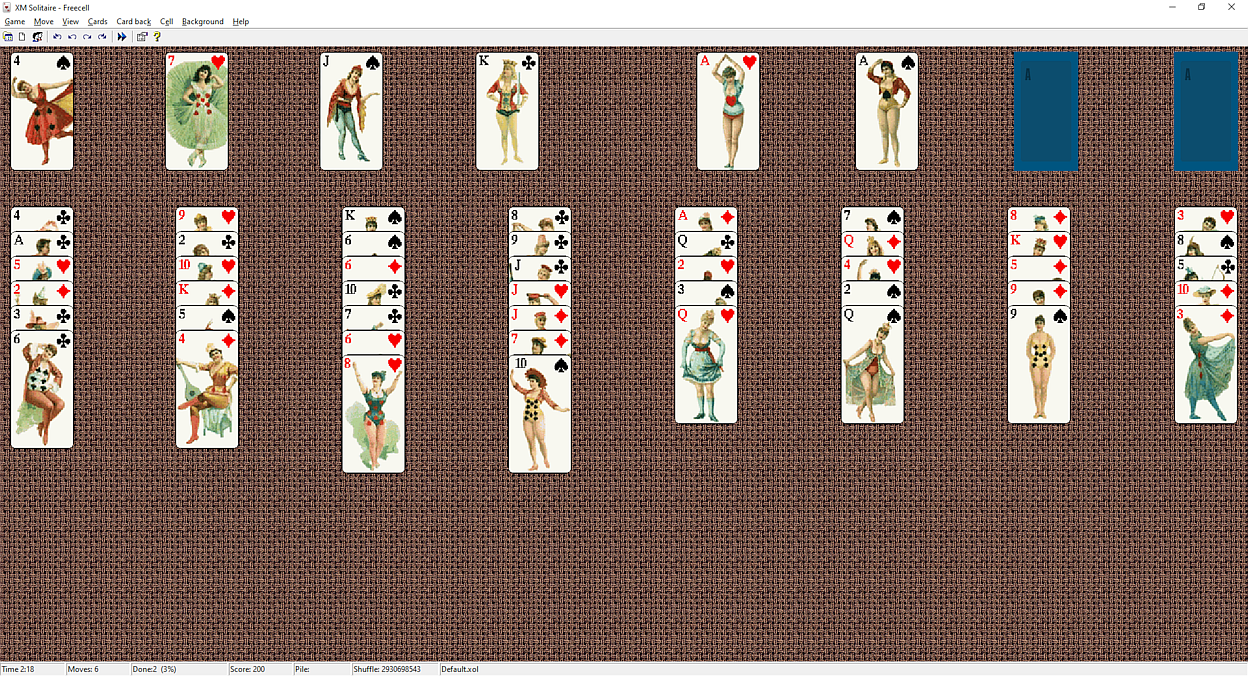Screen dimensions: 1248x676
Task: Click the 8 of clubs strip in the tableau
Action: 540,219
